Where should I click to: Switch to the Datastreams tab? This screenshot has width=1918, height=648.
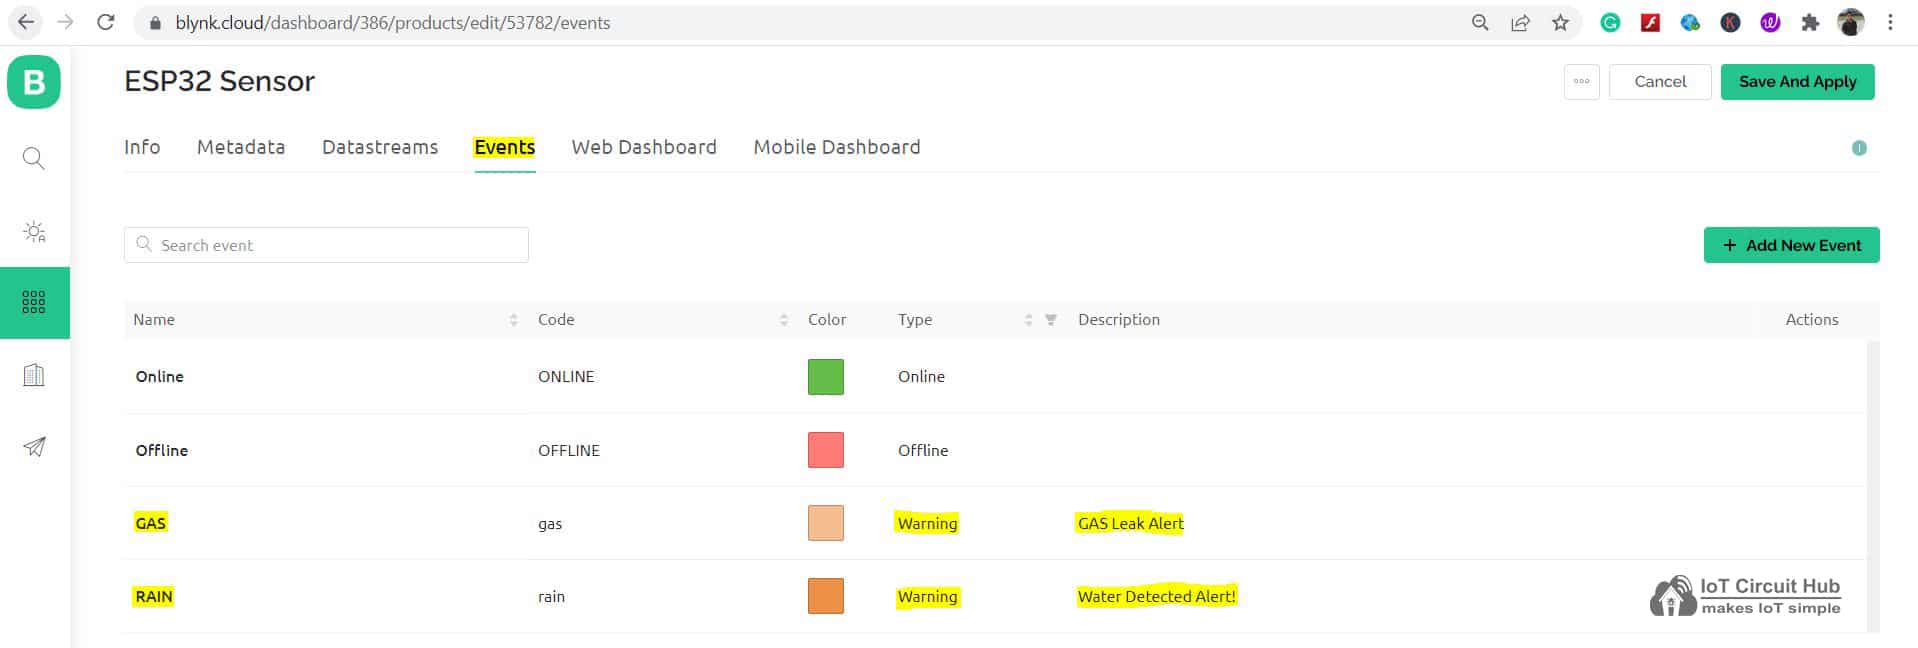point(380,147)
